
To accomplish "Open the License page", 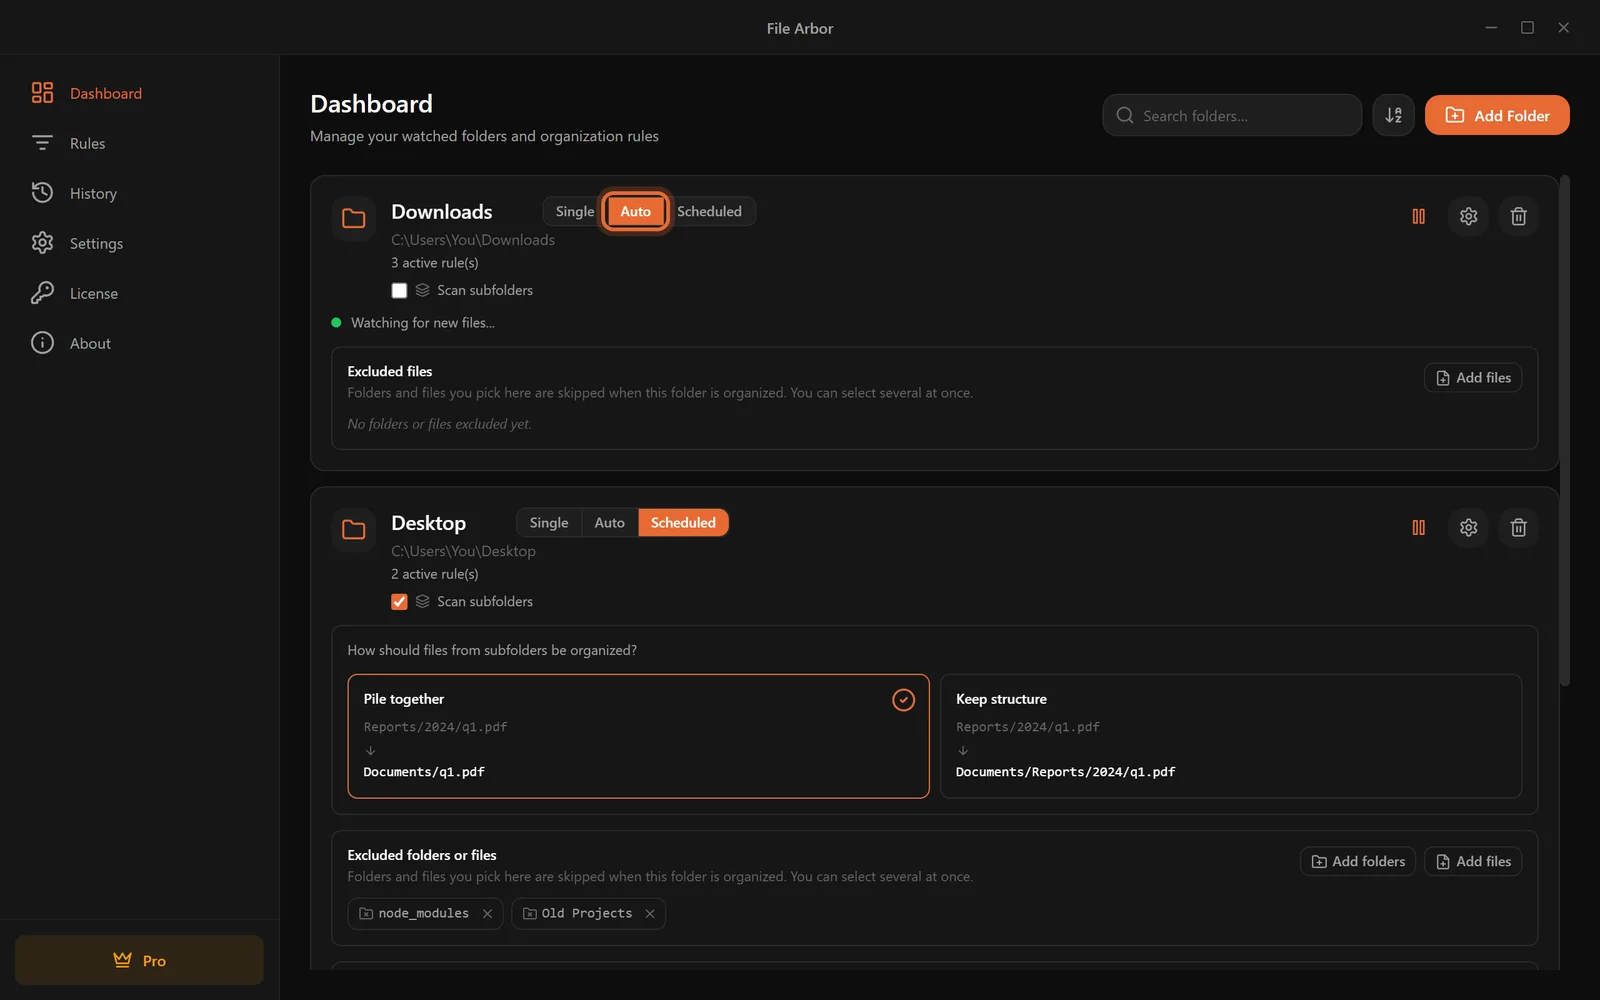I will 139,293.
